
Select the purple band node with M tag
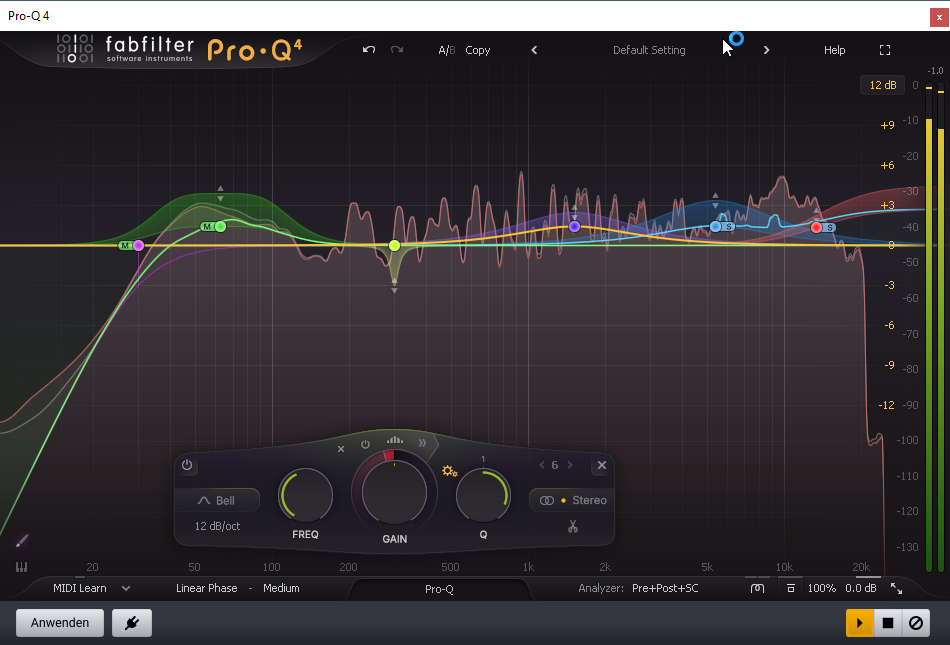click(x=139, y=245)
